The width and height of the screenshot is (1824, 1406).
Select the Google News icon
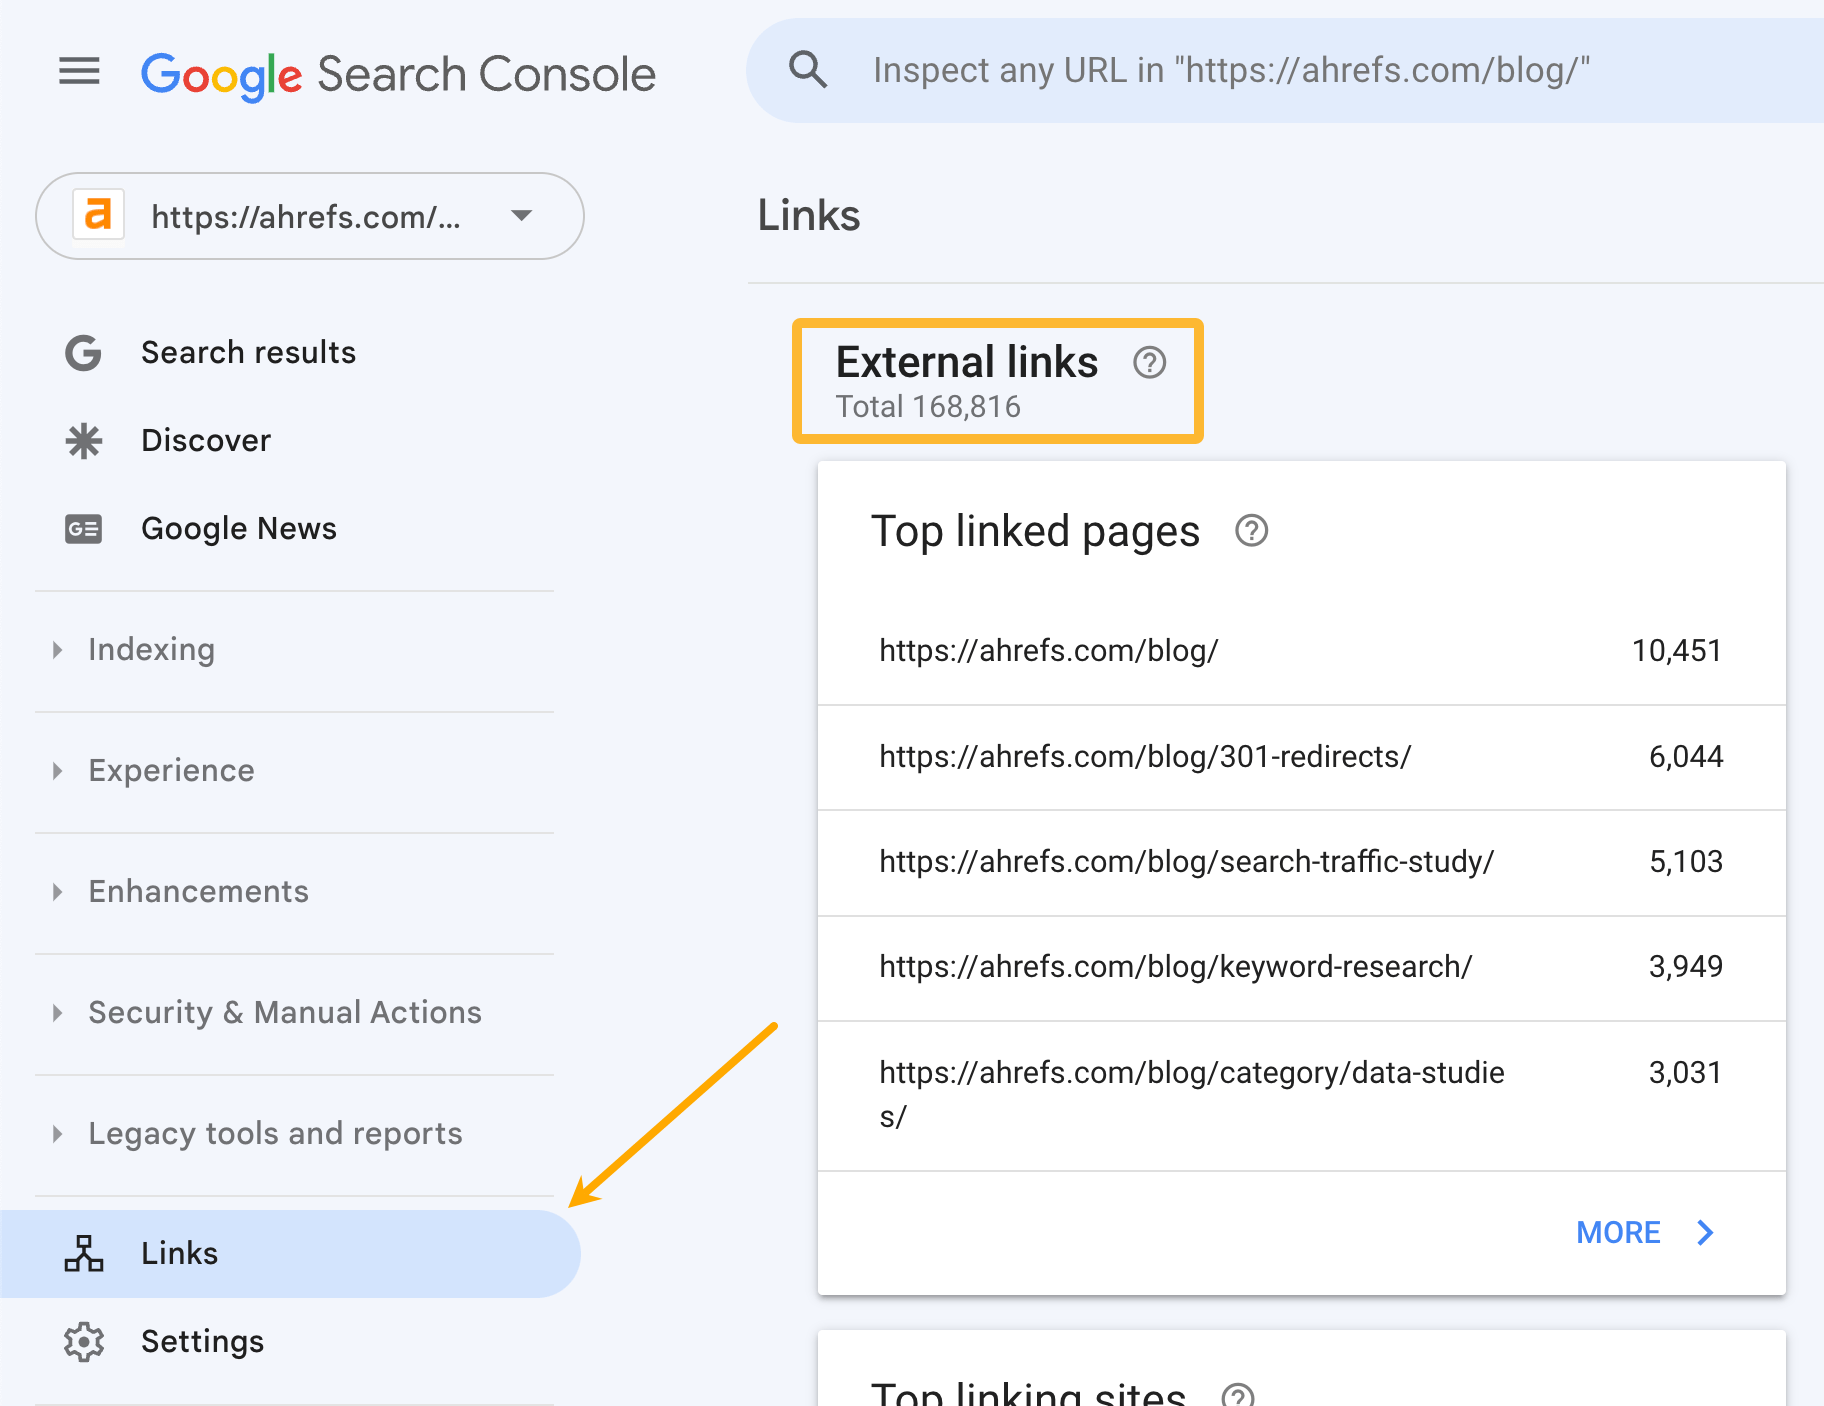tap(84, 528)
